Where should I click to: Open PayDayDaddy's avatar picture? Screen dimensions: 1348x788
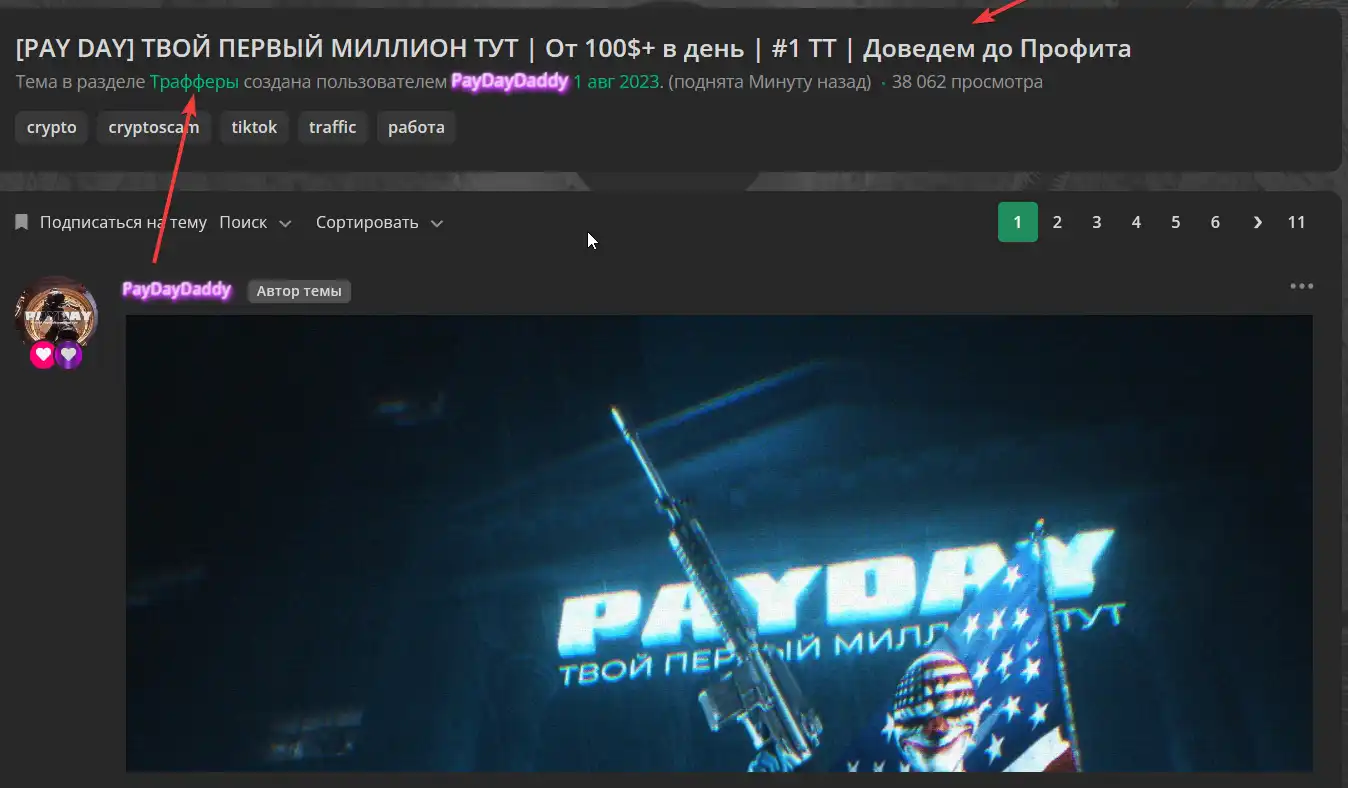pyautogui.click(x=56, y=314)
